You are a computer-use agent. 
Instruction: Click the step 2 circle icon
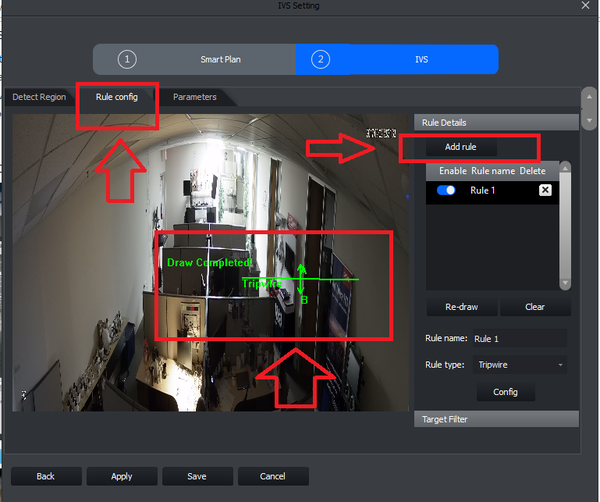tap(321, 59)
